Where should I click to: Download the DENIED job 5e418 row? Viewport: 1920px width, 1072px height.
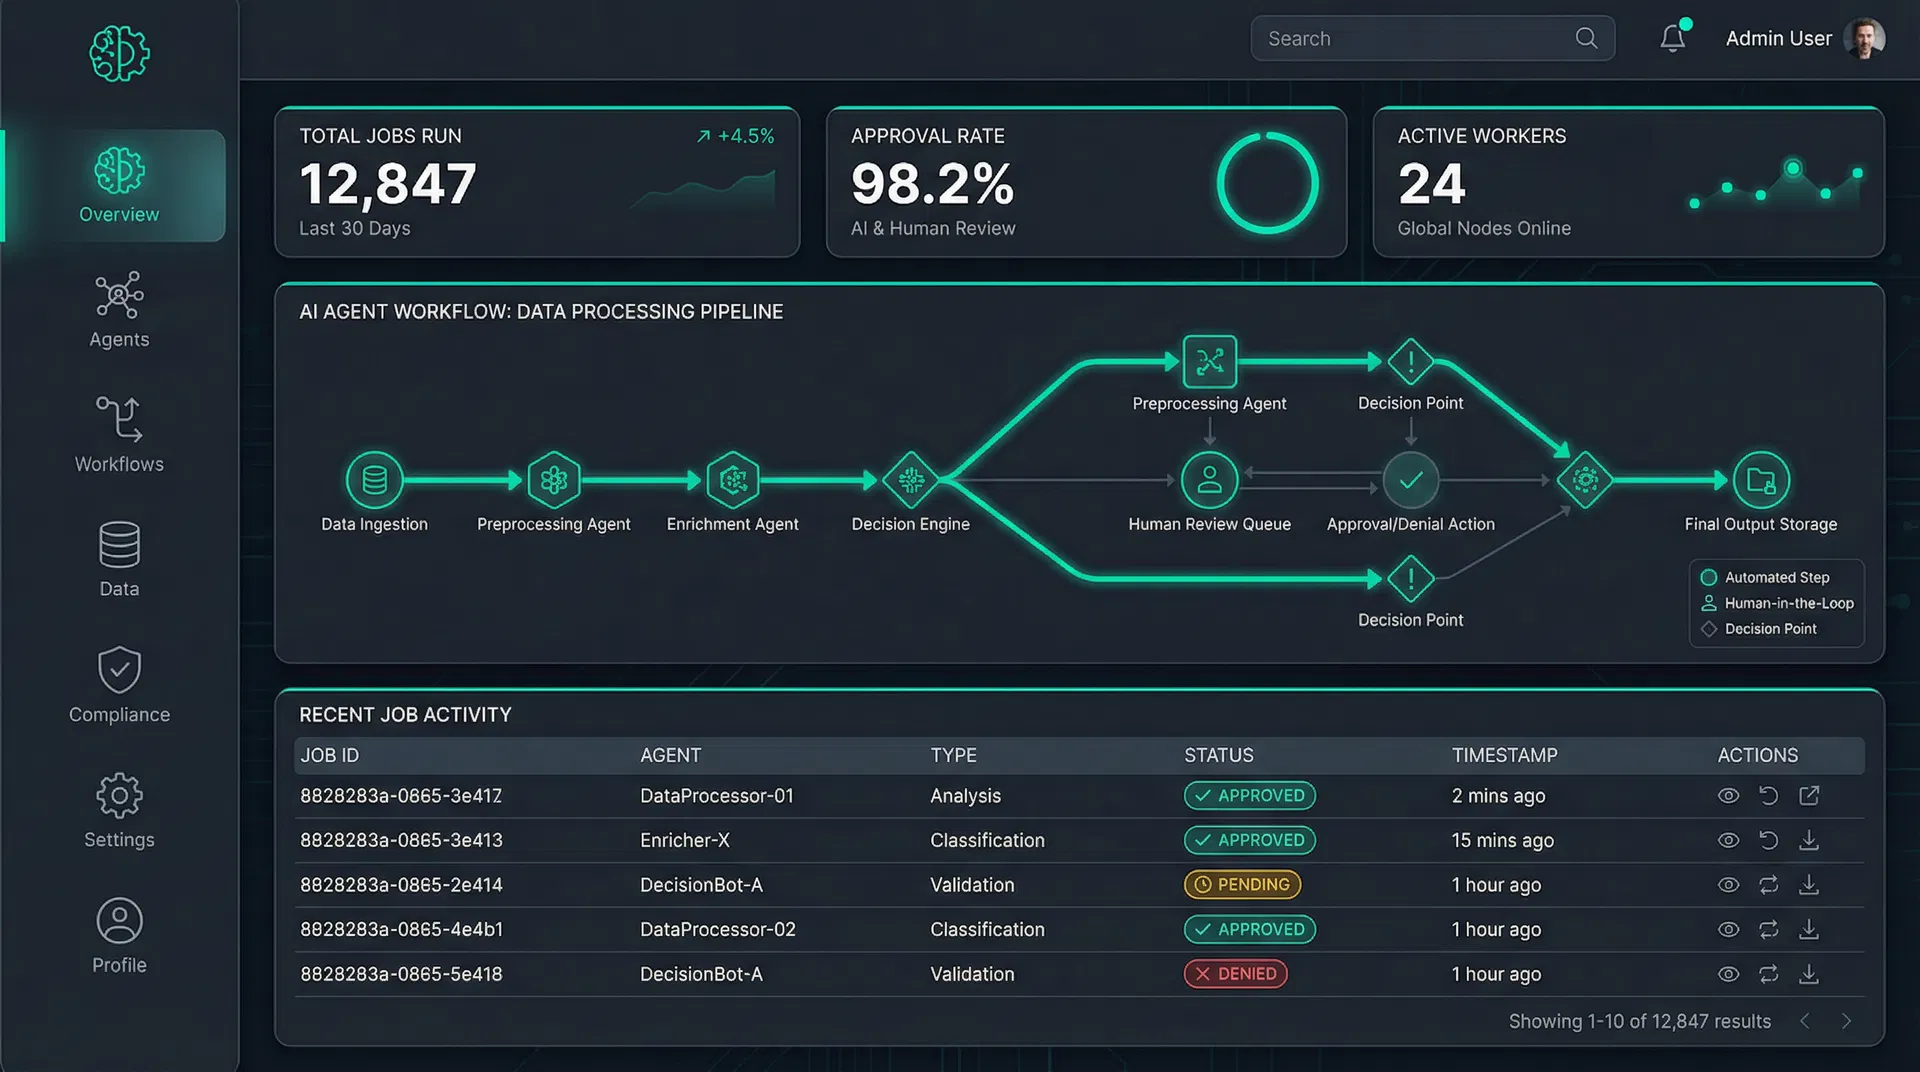tap(1808, 974)
